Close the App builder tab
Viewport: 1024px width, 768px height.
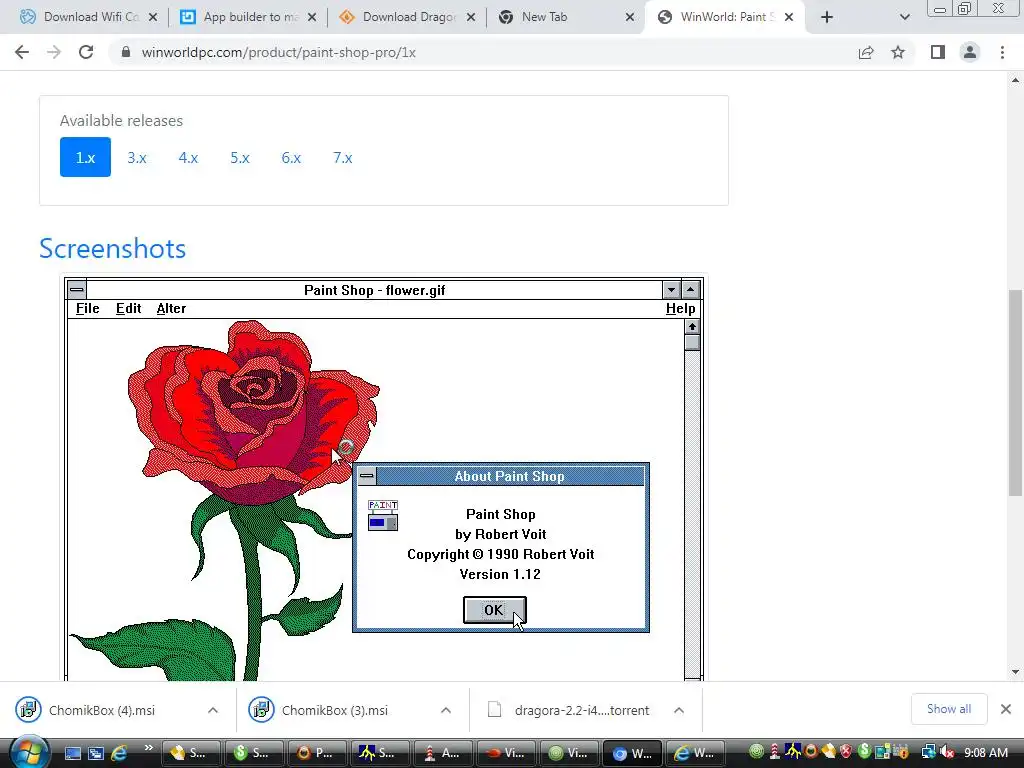point(312,17)
